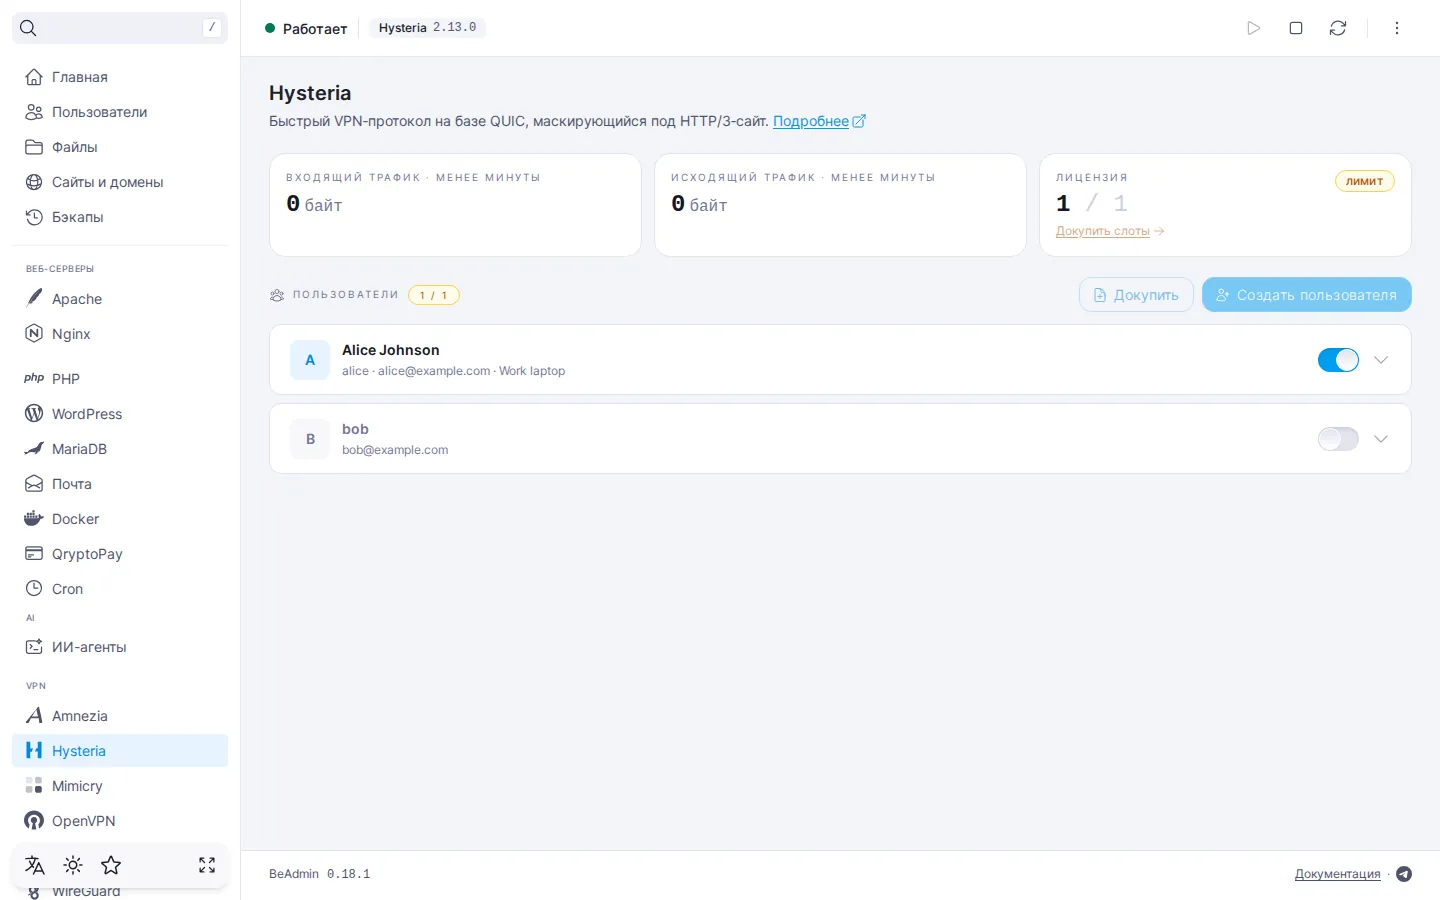Click the star favorites icon
Screen dimensions: 1440x900
tap(111, 865)
